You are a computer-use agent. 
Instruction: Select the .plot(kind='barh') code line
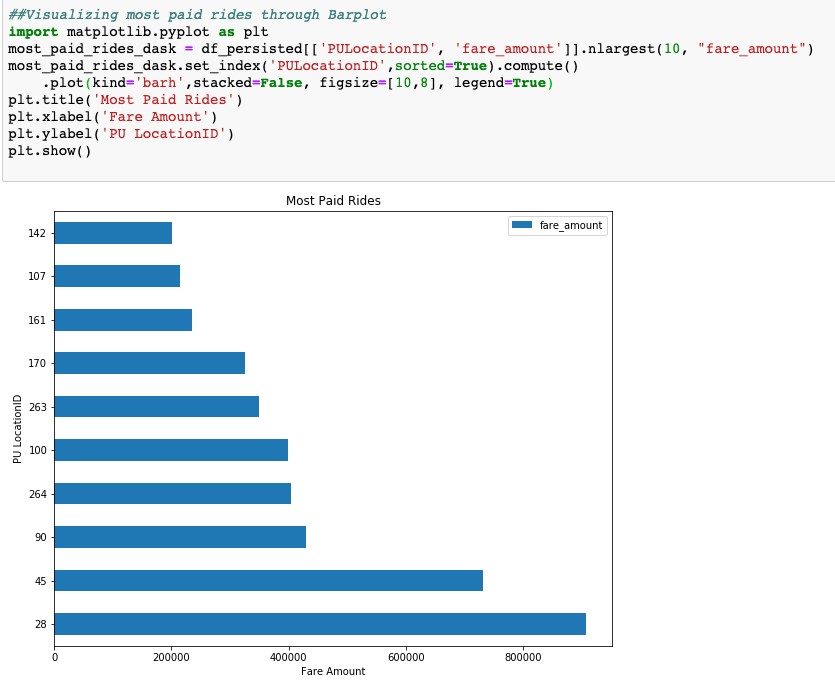coord(298,83)
